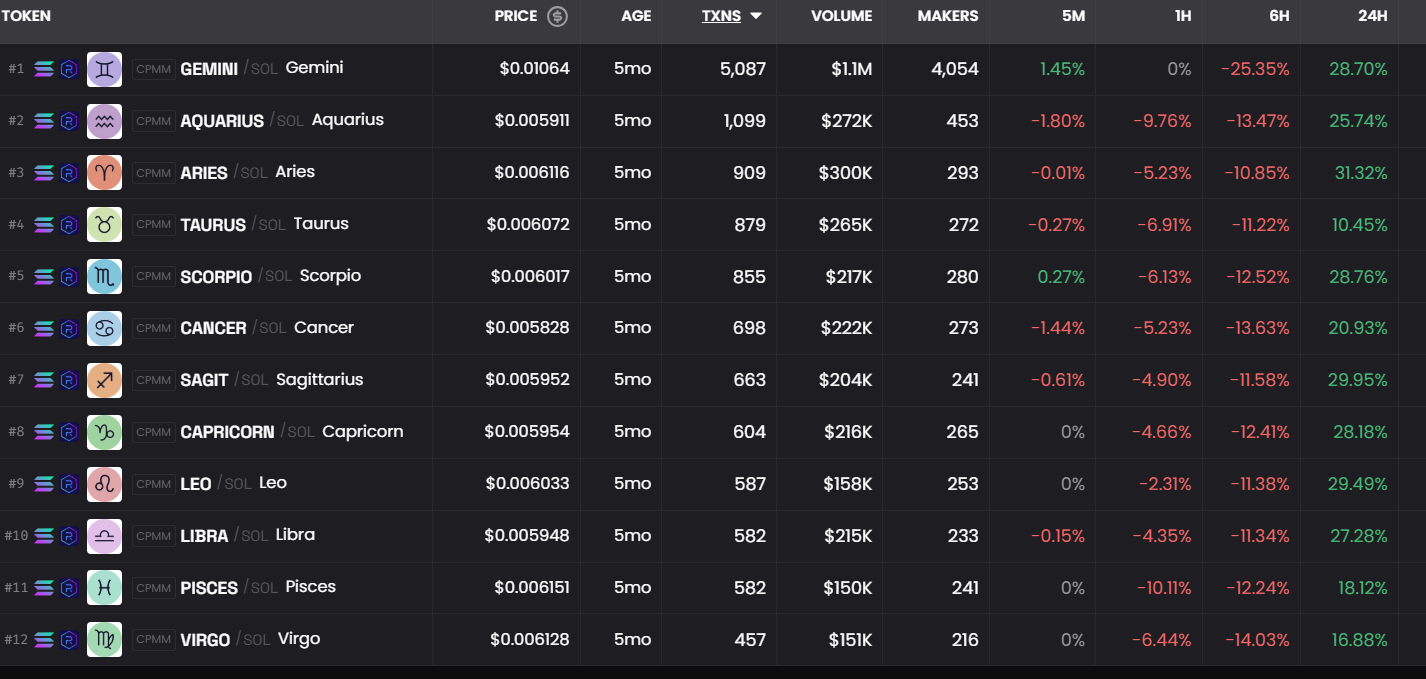
Task: Click the Raydium DEX icon in Leo row
Action: [69, 484]
